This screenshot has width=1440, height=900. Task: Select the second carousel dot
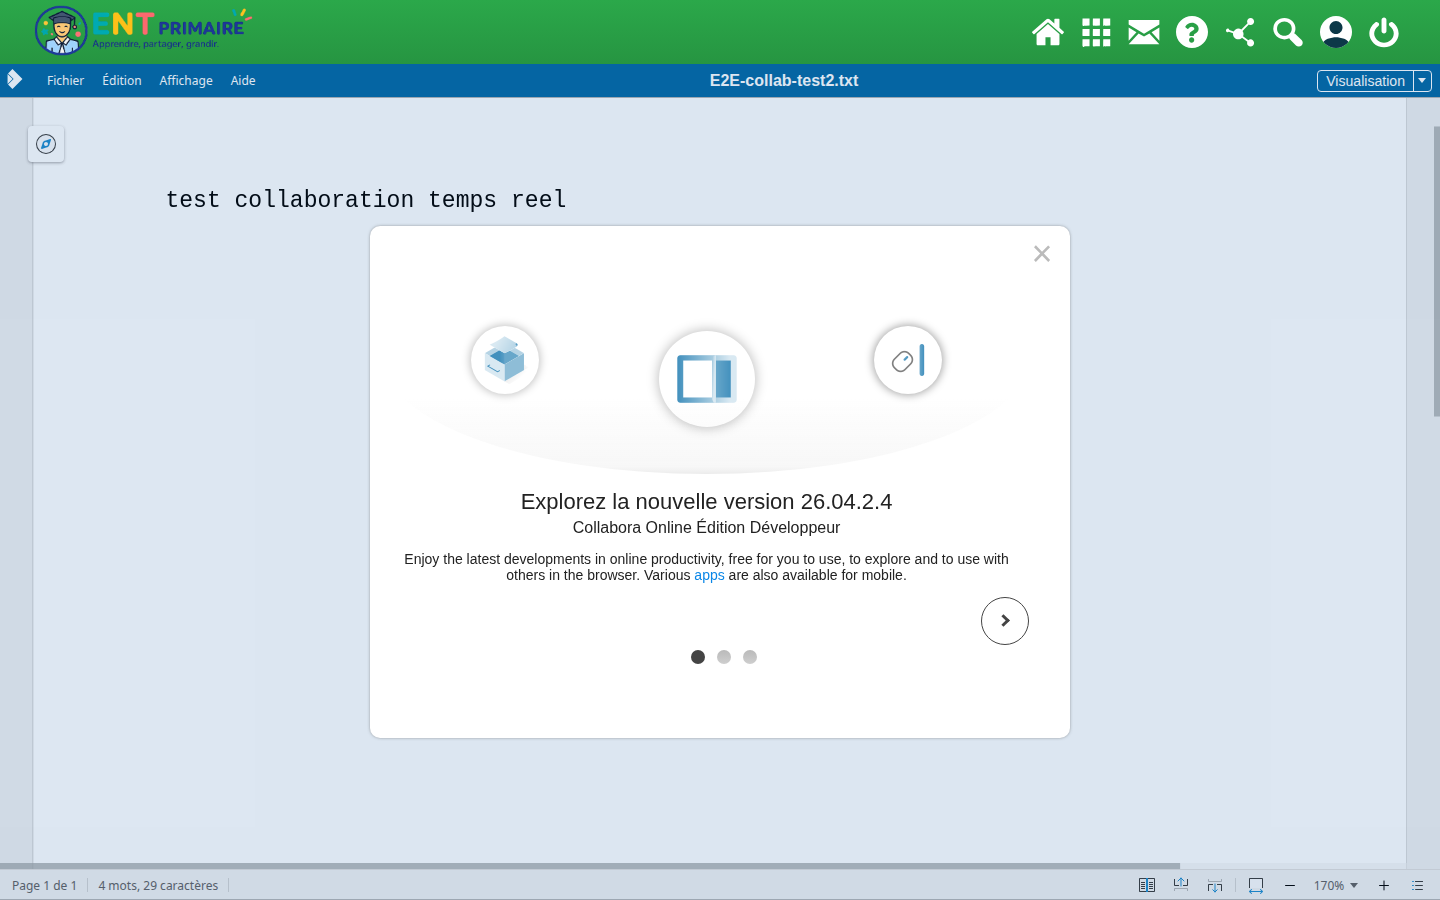[724, 657]
